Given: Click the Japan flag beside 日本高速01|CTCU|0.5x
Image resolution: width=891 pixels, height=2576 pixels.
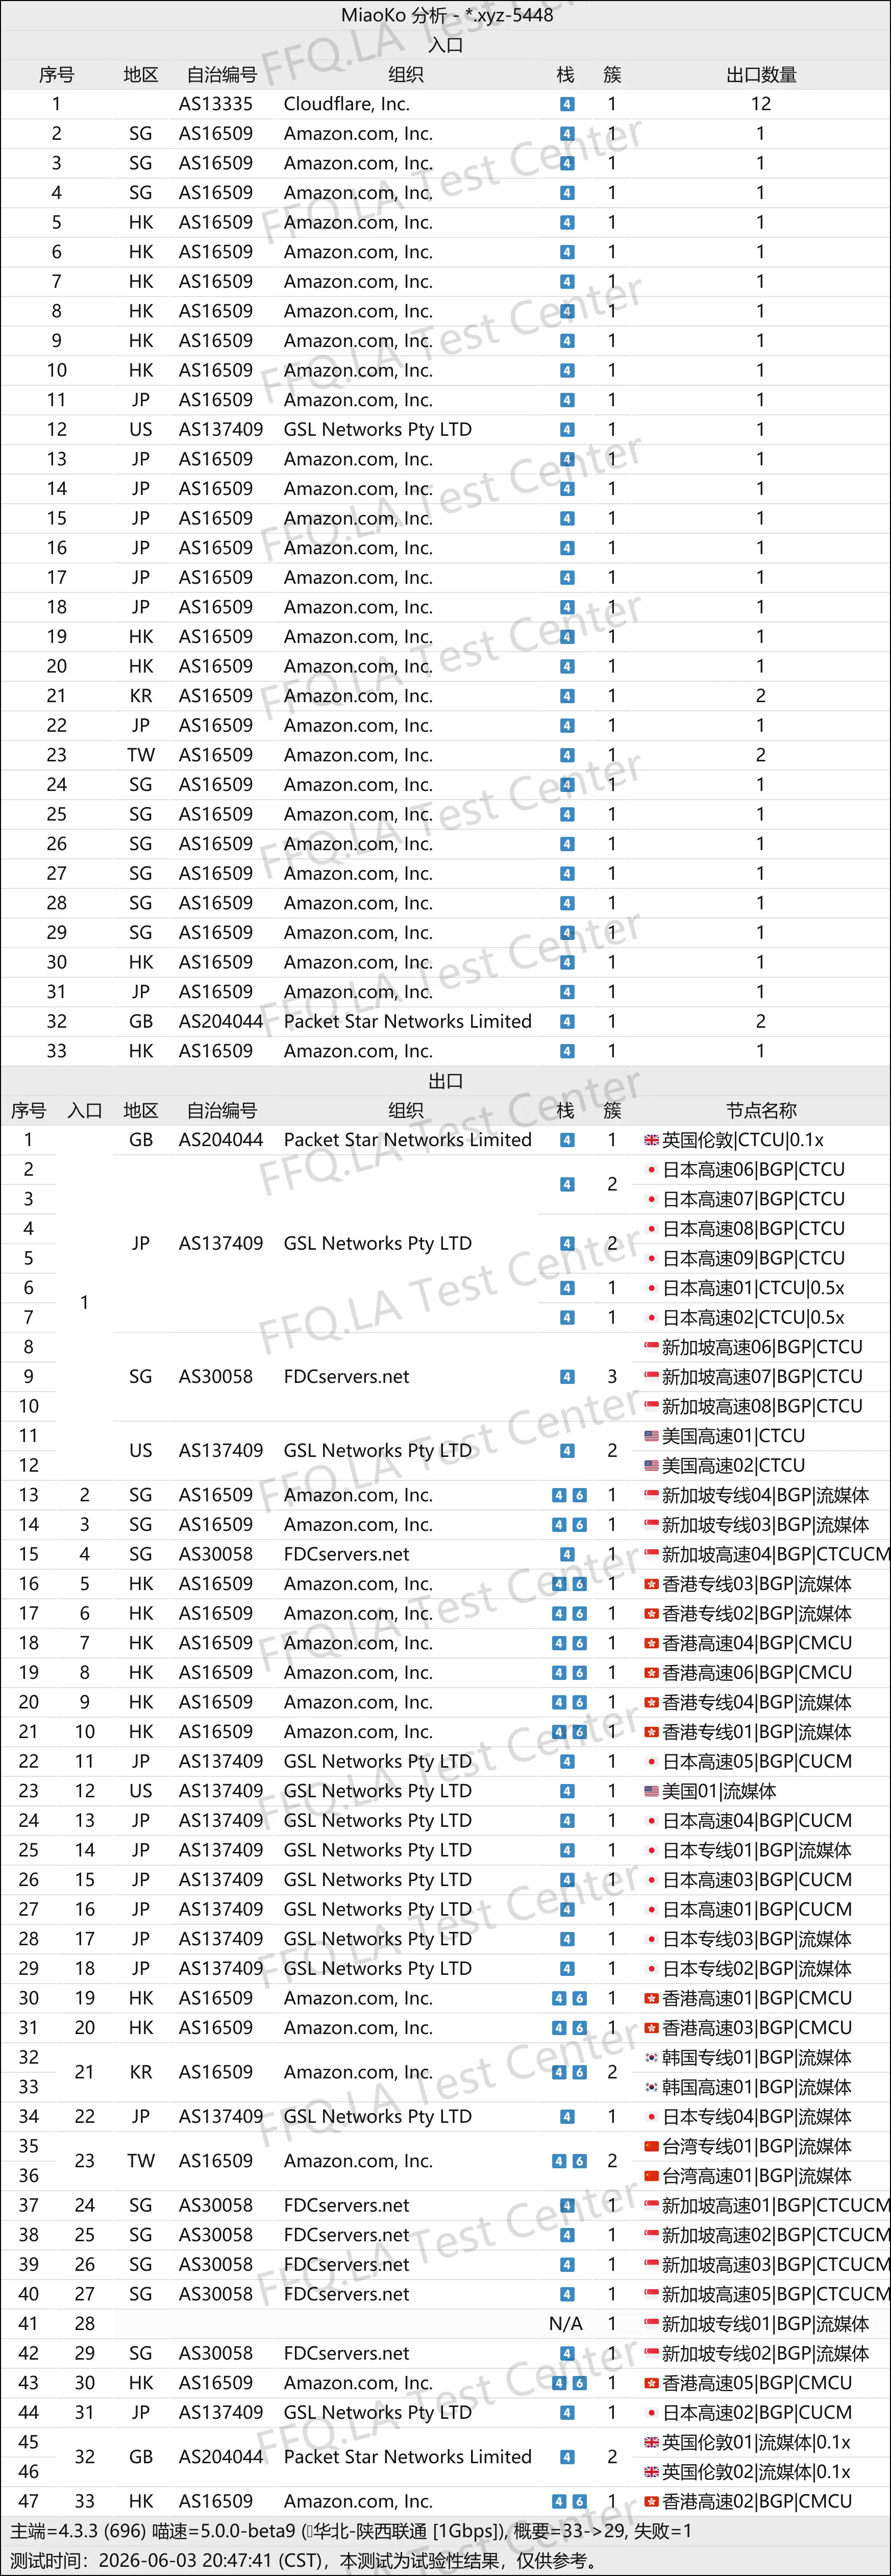Looking at the screenshot, I should 651,1288.
